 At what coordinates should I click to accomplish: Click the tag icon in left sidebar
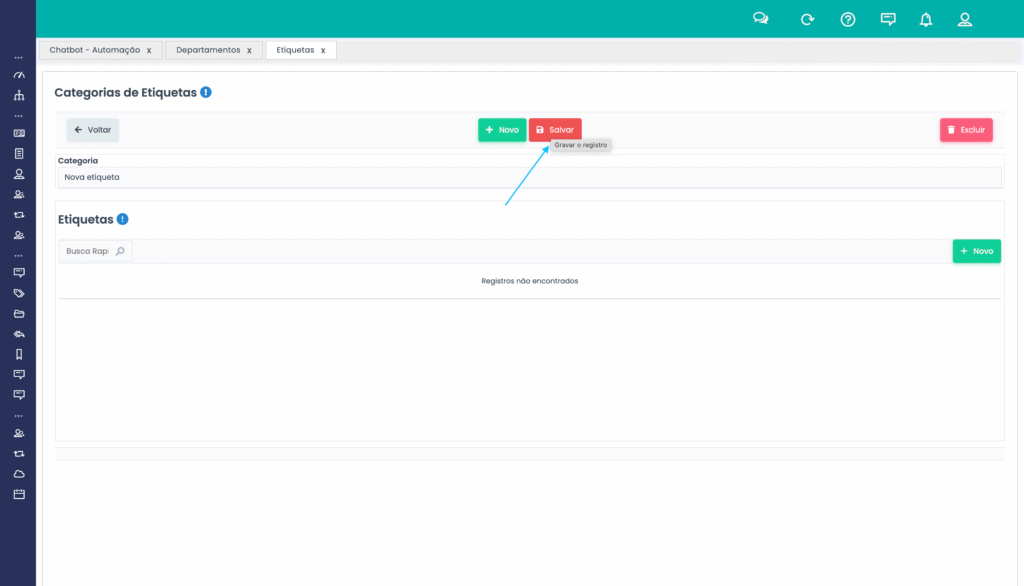tap(18, 293)
